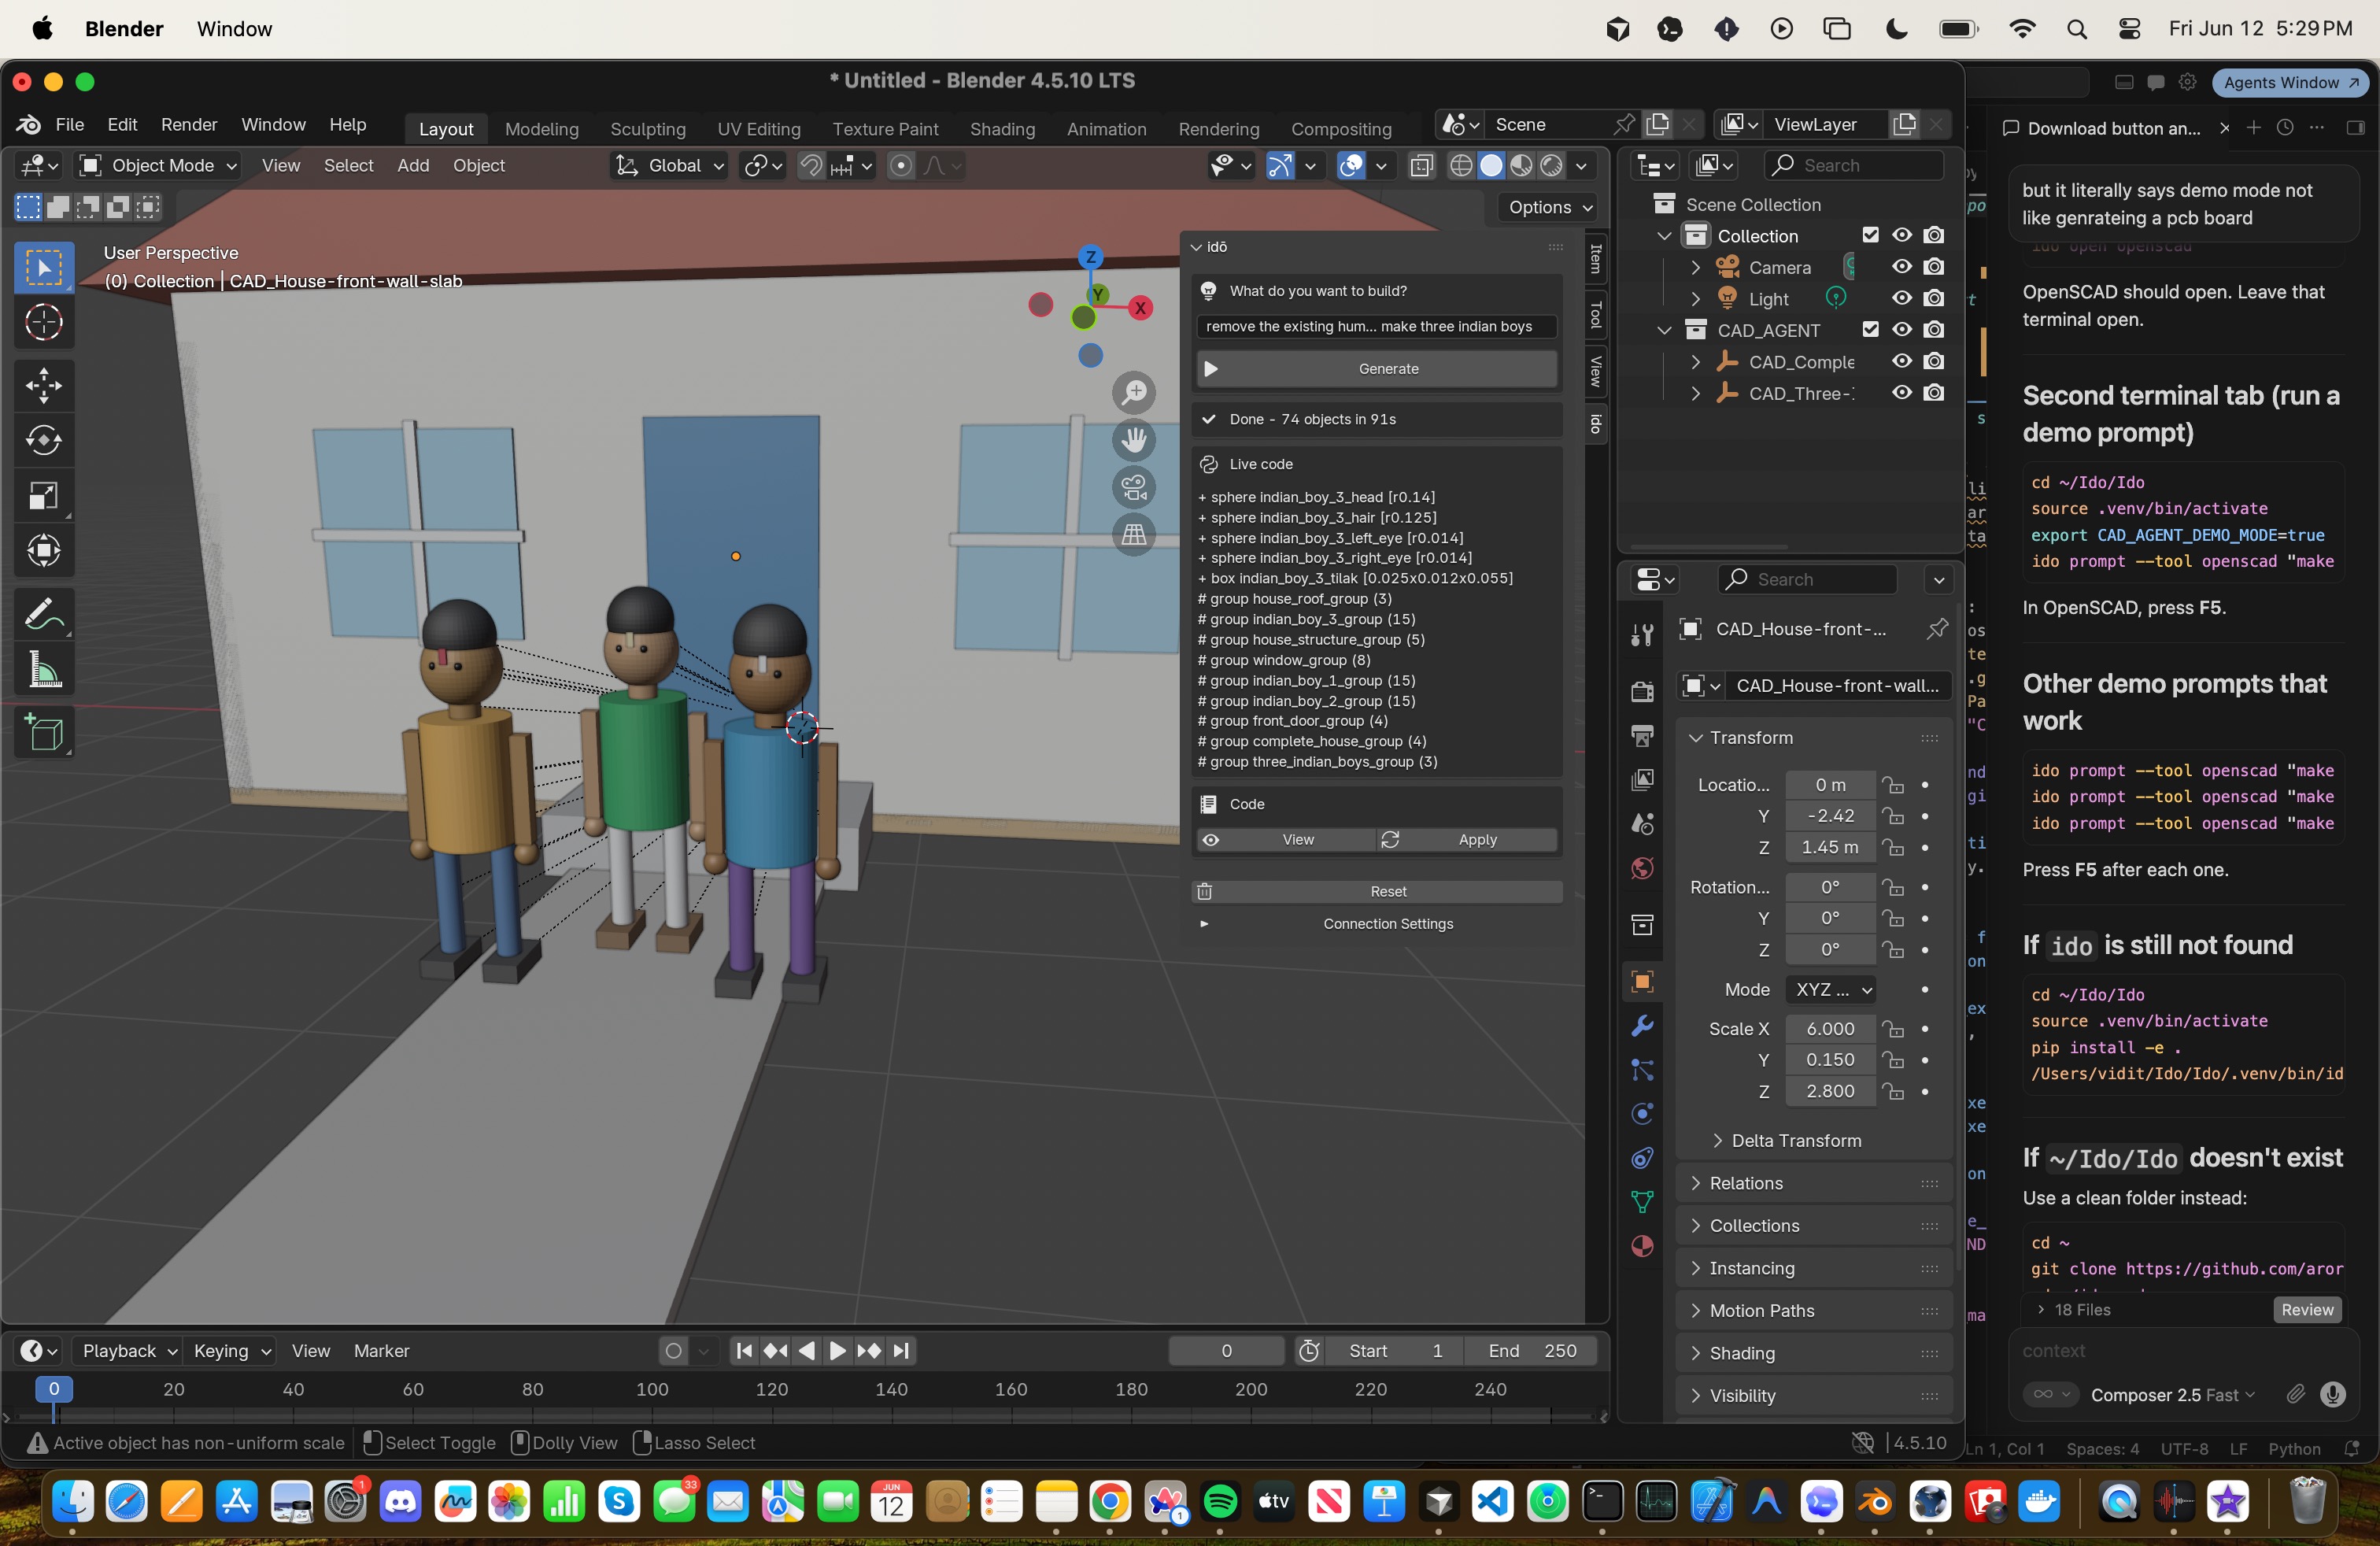The height and width of the screenshot is (1546, 2380).
Task: Click Play animation button in timeline
Action: point(838,1351)
